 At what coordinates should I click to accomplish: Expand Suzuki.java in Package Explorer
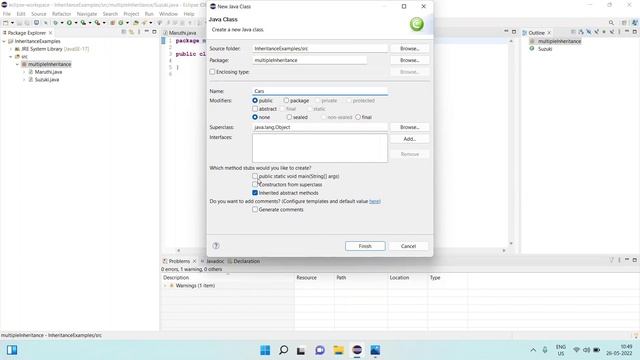coord(24,80)
